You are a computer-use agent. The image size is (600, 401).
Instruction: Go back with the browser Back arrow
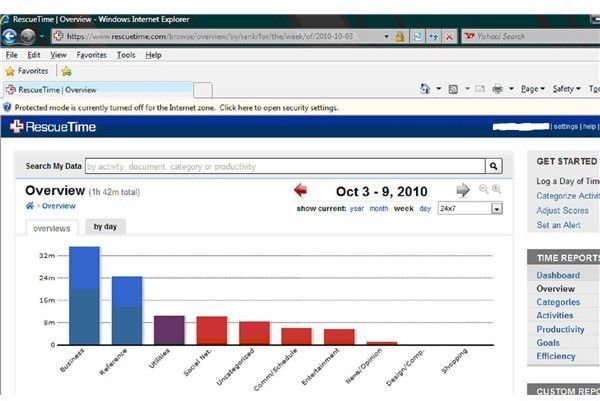coord(10,37)
